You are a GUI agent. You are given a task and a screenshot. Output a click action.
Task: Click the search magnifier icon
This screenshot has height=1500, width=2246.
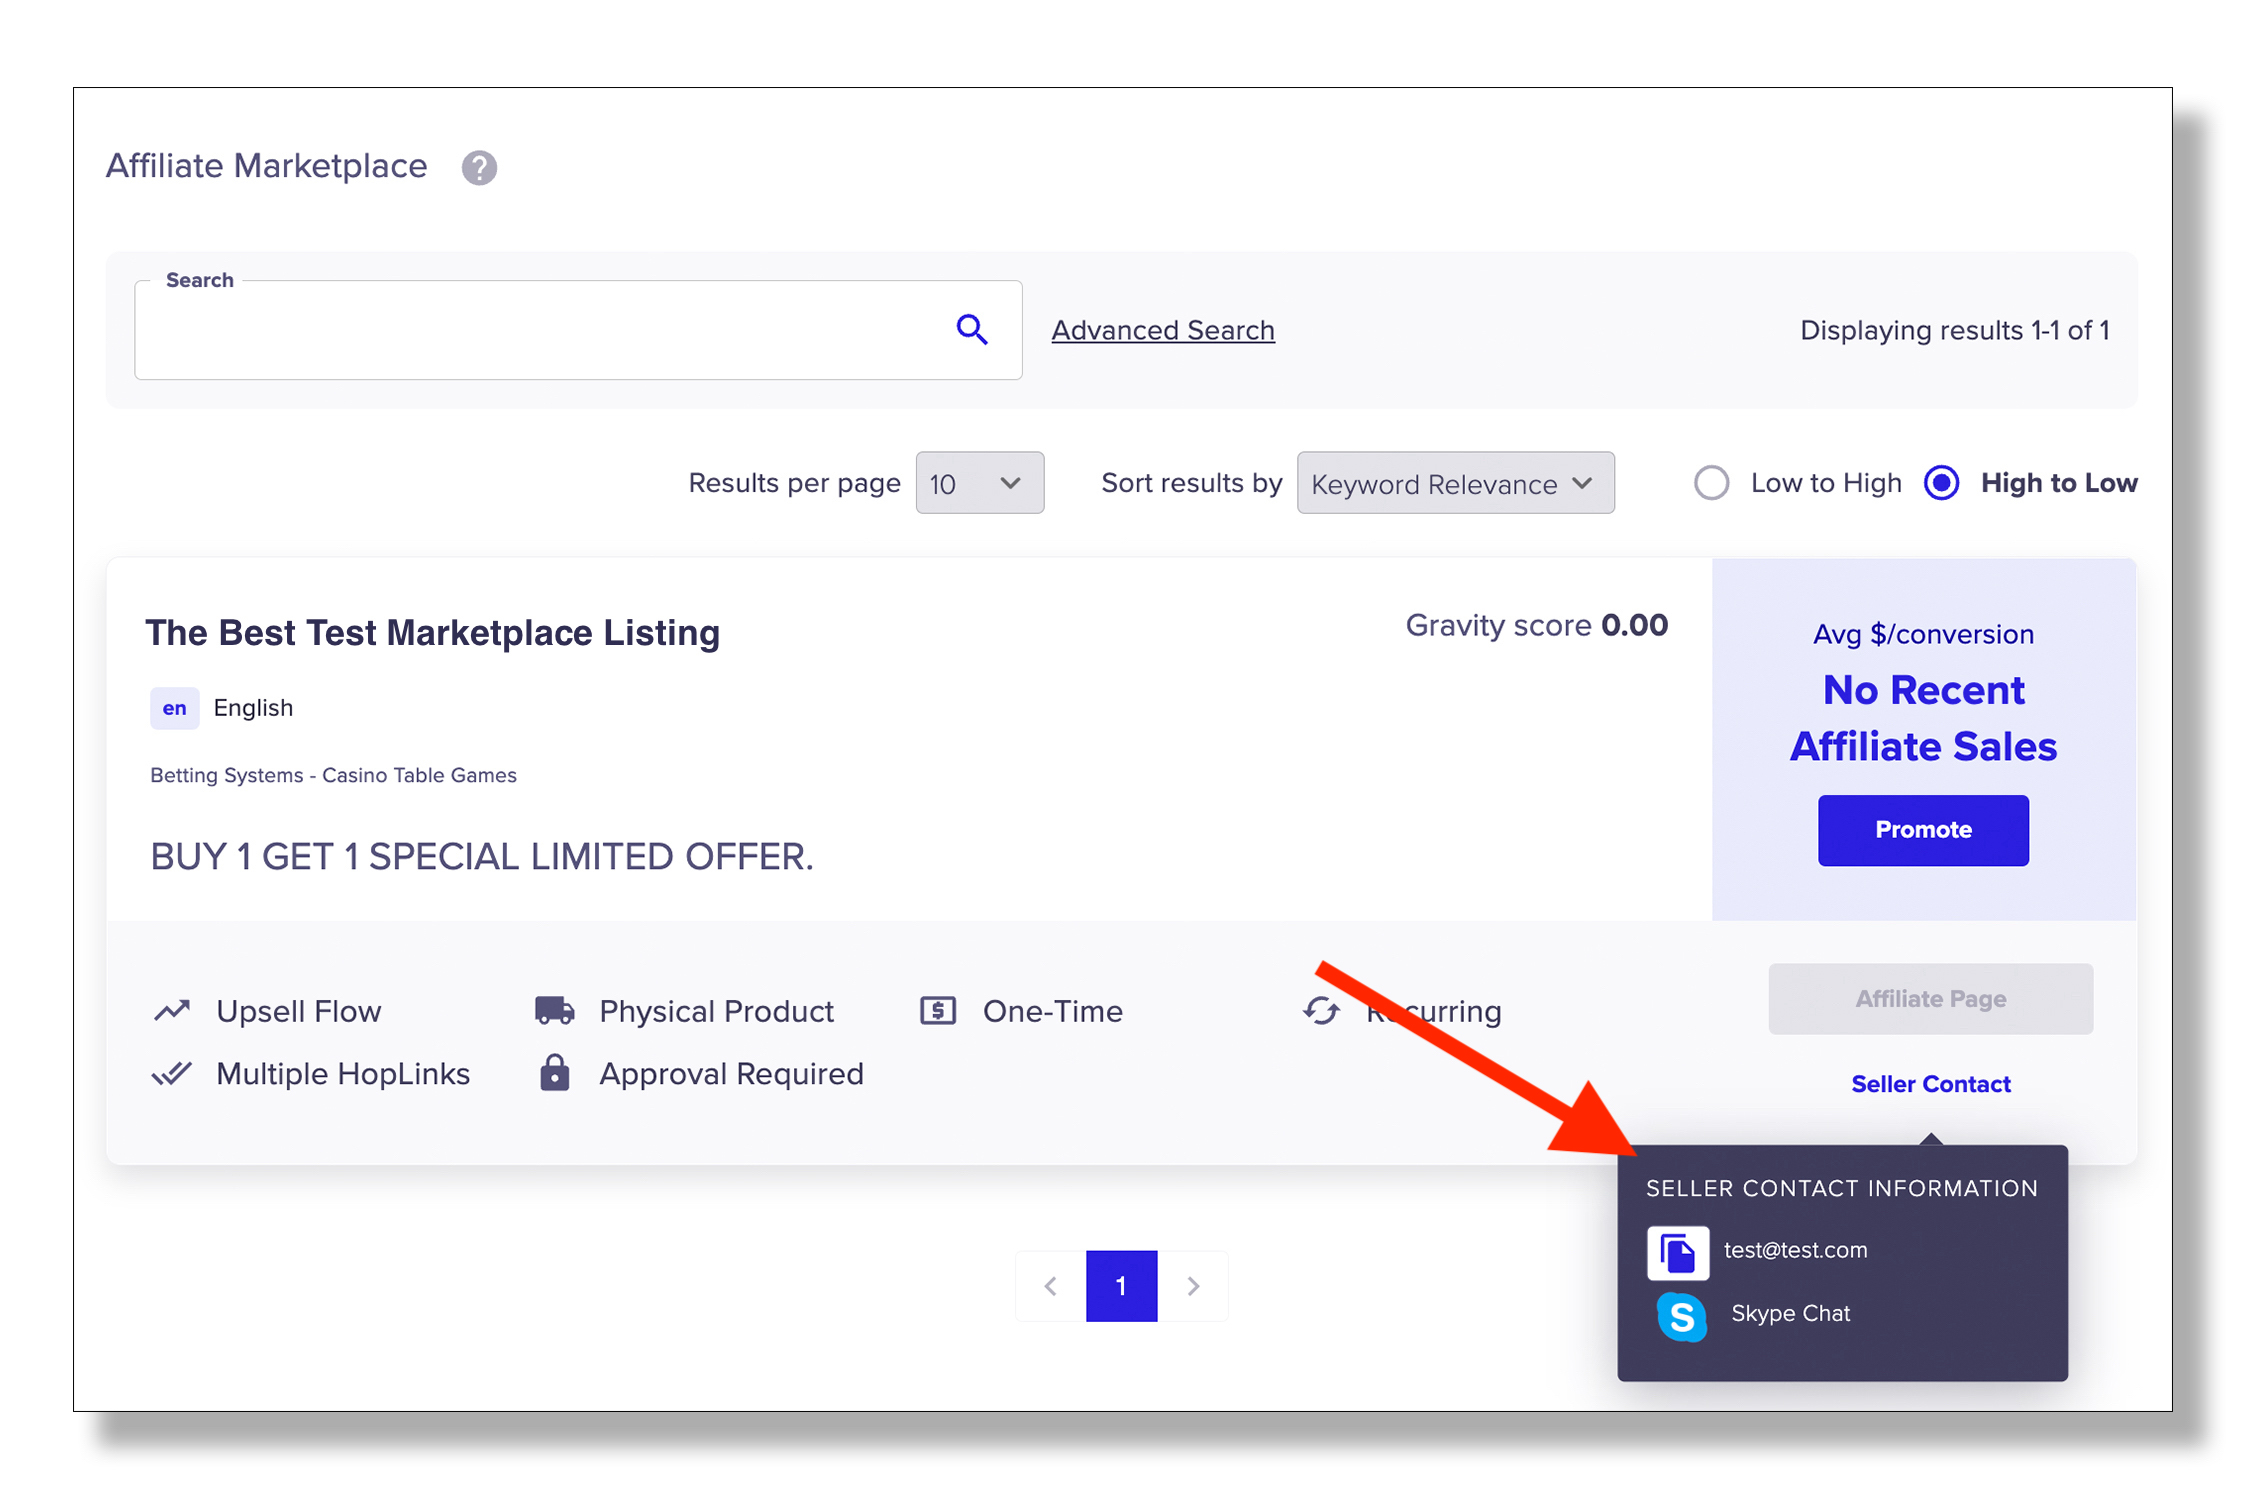tap(972, 330)
